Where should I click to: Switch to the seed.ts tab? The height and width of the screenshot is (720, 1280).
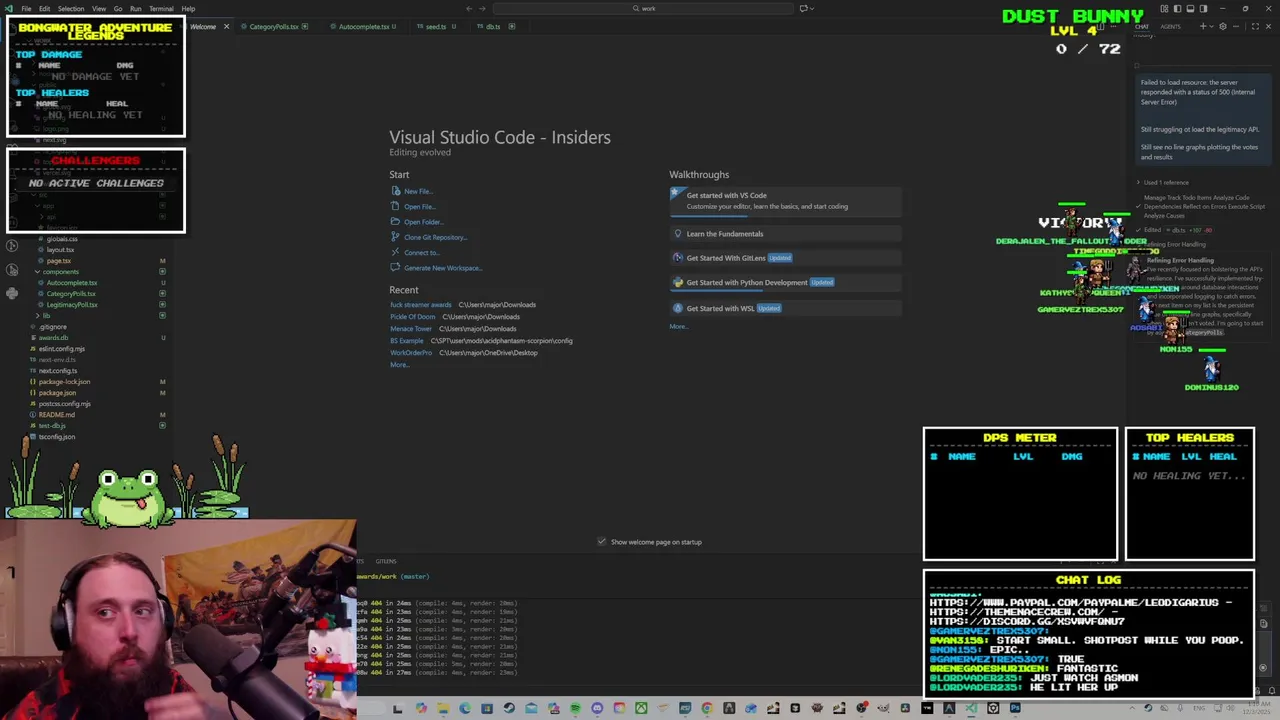[x=436, y=27]
